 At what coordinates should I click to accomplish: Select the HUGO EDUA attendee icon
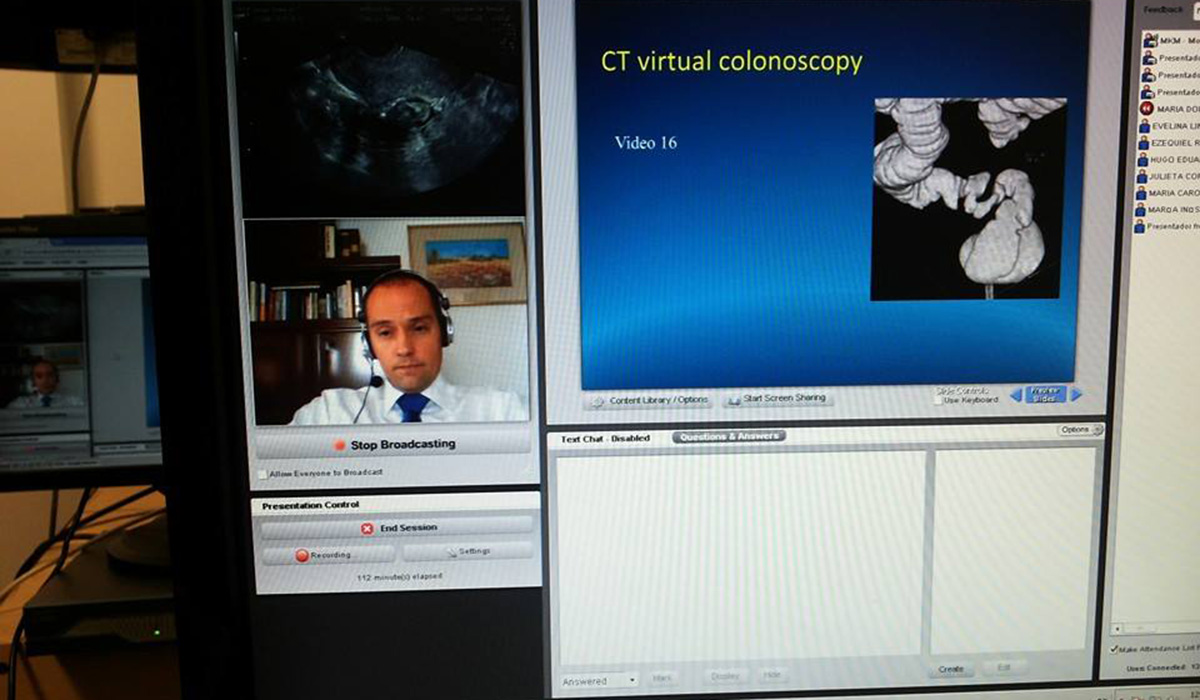pyautogui.click(x=1142, y=160)
